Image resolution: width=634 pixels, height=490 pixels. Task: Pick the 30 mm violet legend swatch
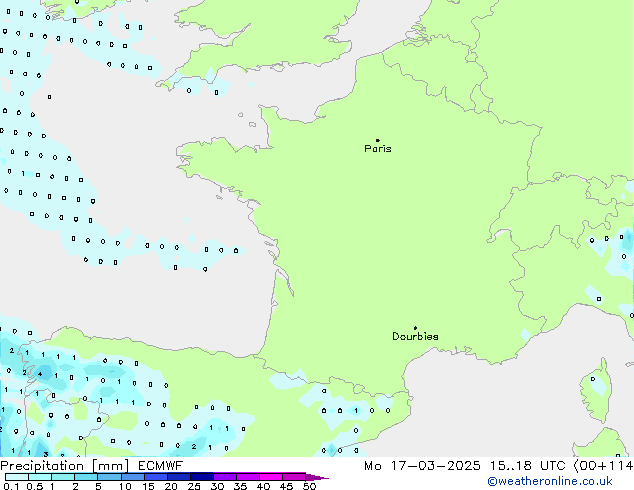(224, 477)
